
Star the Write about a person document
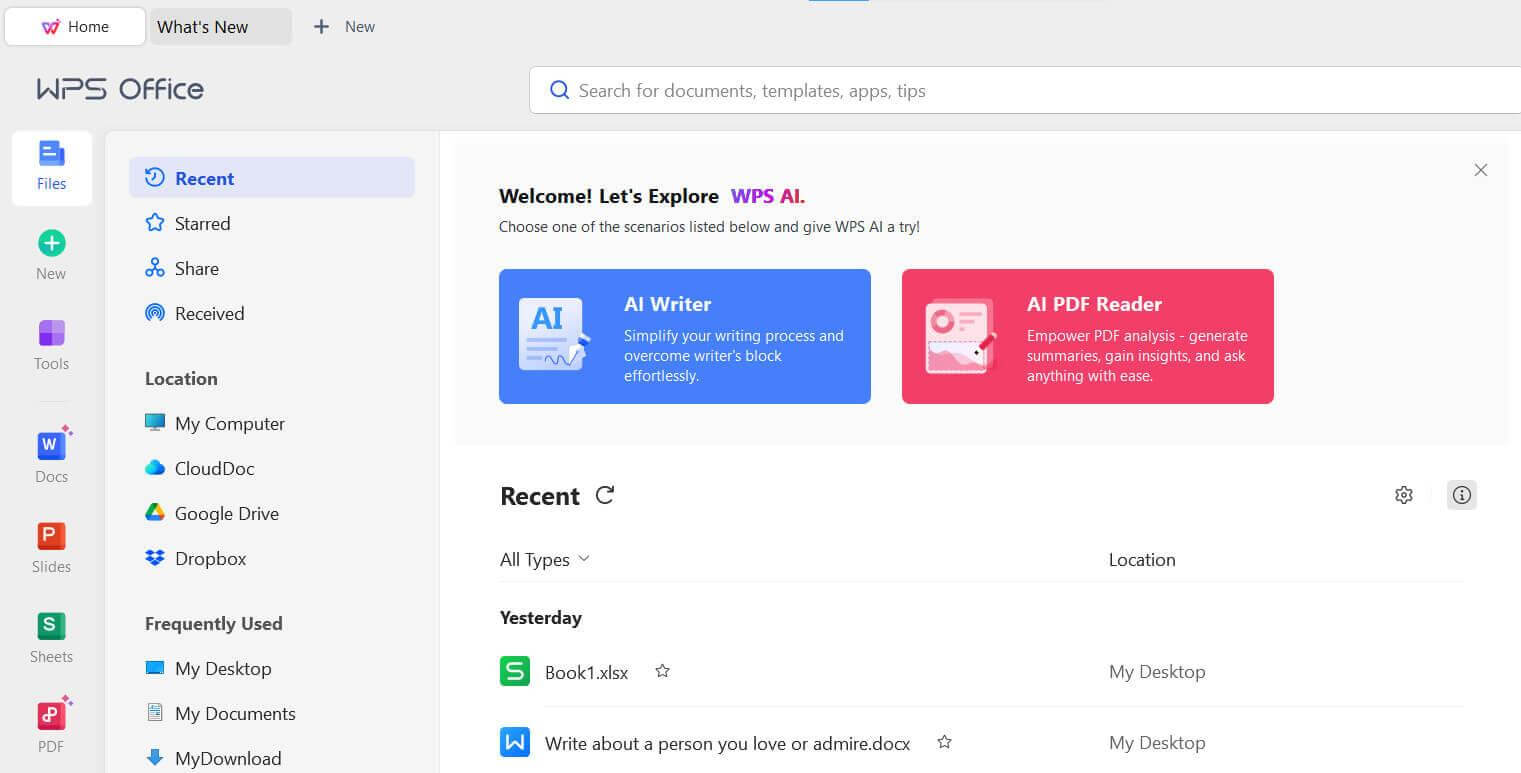coord(943,742)
